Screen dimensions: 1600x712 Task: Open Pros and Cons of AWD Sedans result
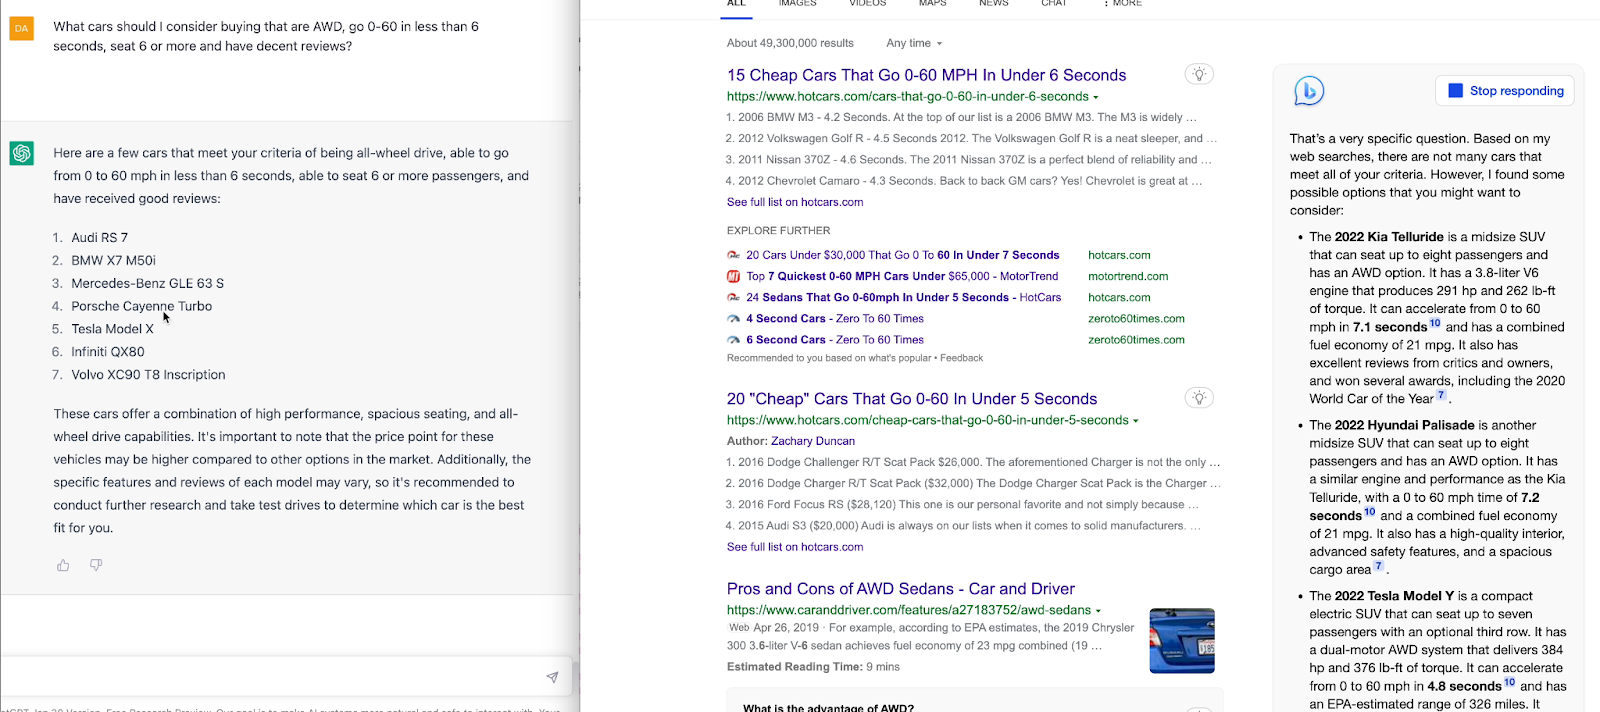901,589
